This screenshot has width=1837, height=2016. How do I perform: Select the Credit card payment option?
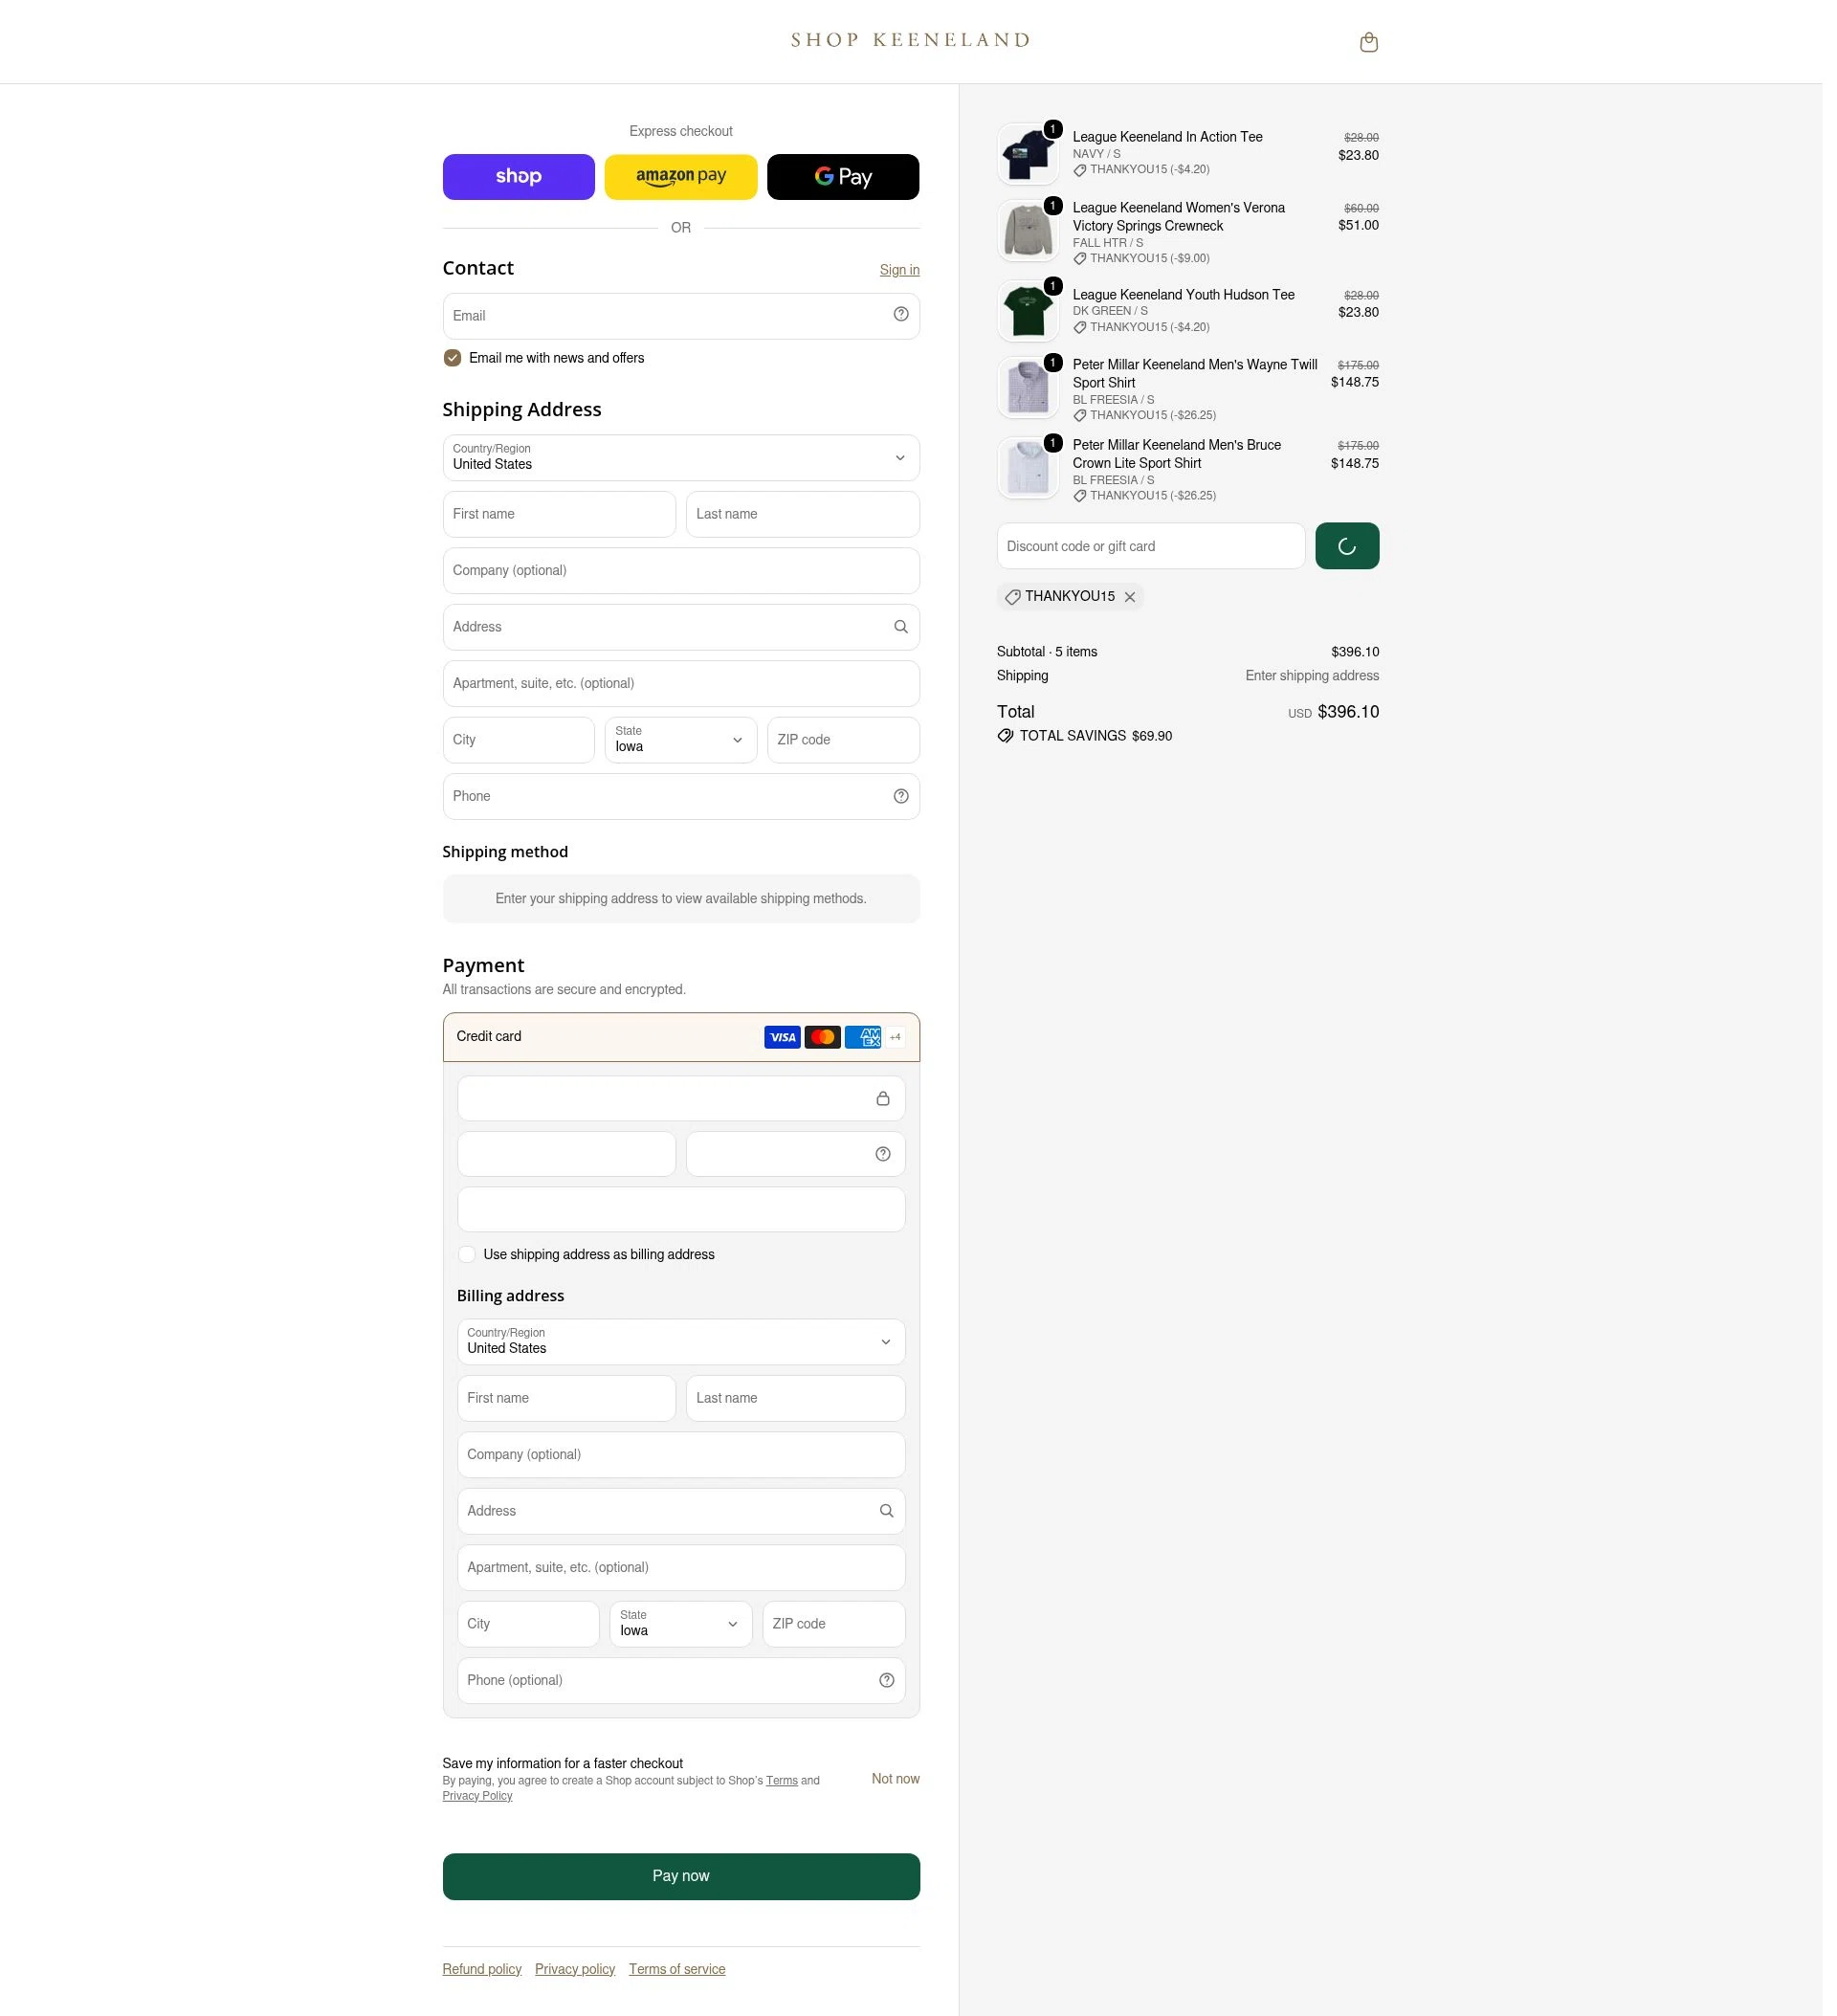[686, 1045]
